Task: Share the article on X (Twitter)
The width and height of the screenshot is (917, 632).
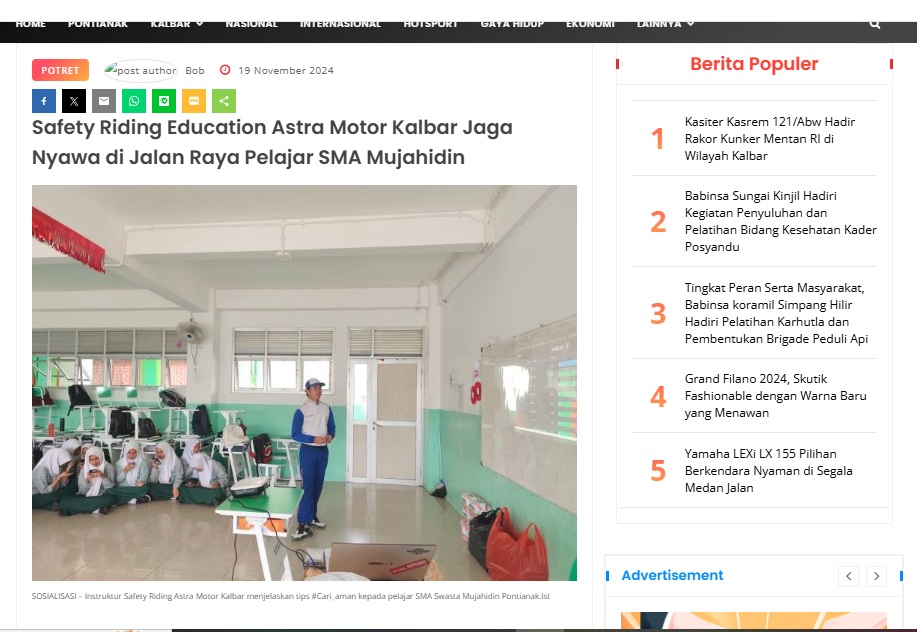Action: pos(74,101)
